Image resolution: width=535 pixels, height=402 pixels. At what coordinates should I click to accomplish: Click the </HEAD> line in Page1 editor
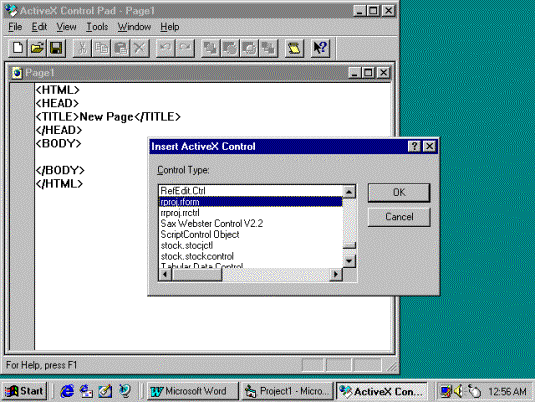[59, 130]
